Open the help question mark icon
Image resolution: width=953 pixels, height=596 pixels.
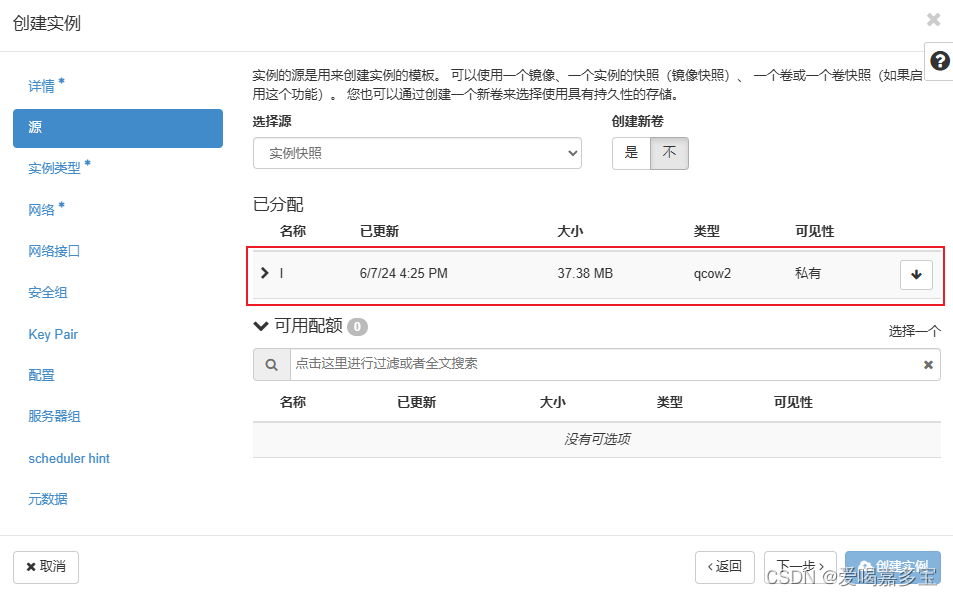[940, 61]
